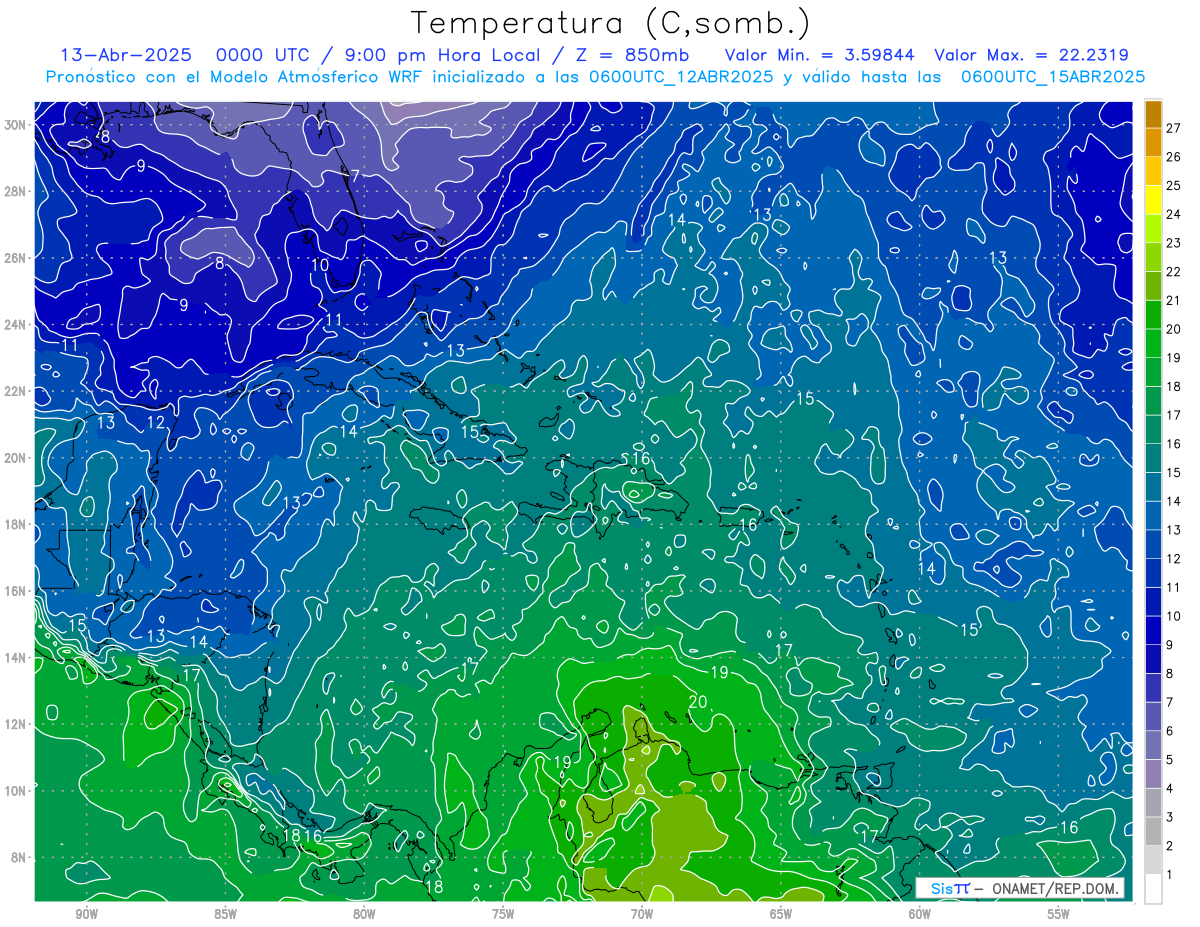Click 'Valor Max. = 22.2319' text

pos(1031,55)
